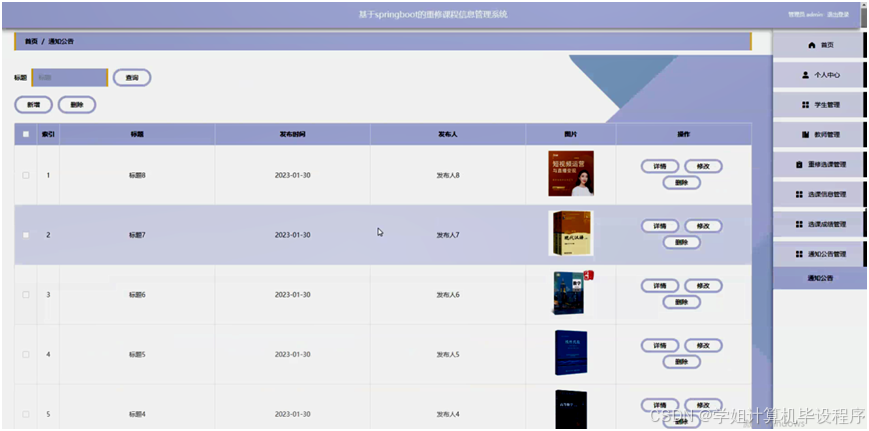Check the checkbox for row 标题5
Screen dimensions: 869x431
point(25,355)
